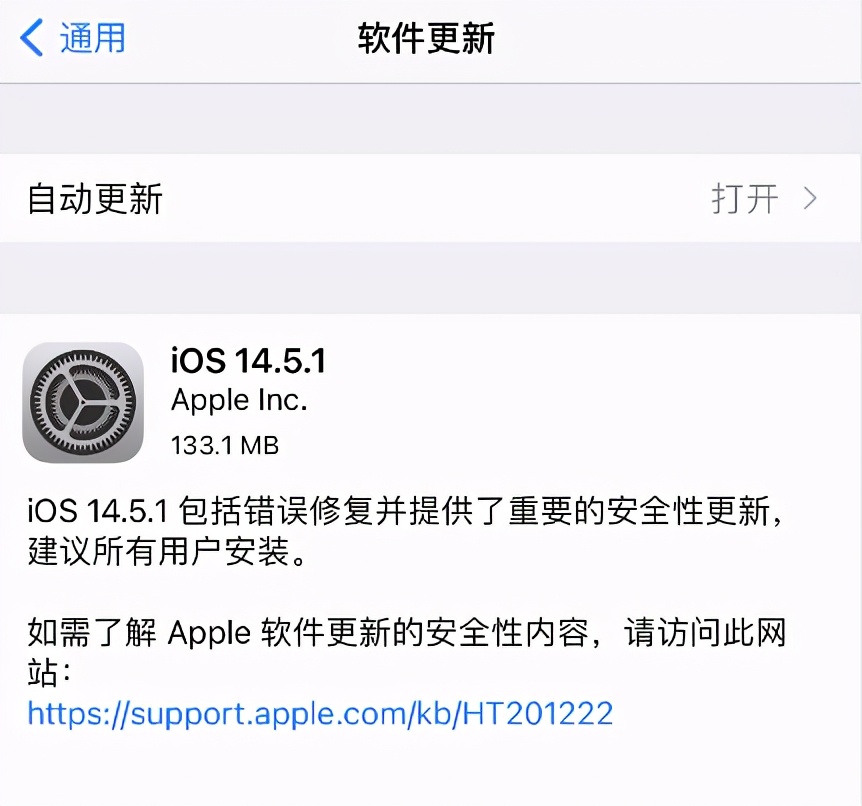Screen dimensions: 862x806
Task: Click the iOS Settings gear icon
Action: click(x=83, y=402)
